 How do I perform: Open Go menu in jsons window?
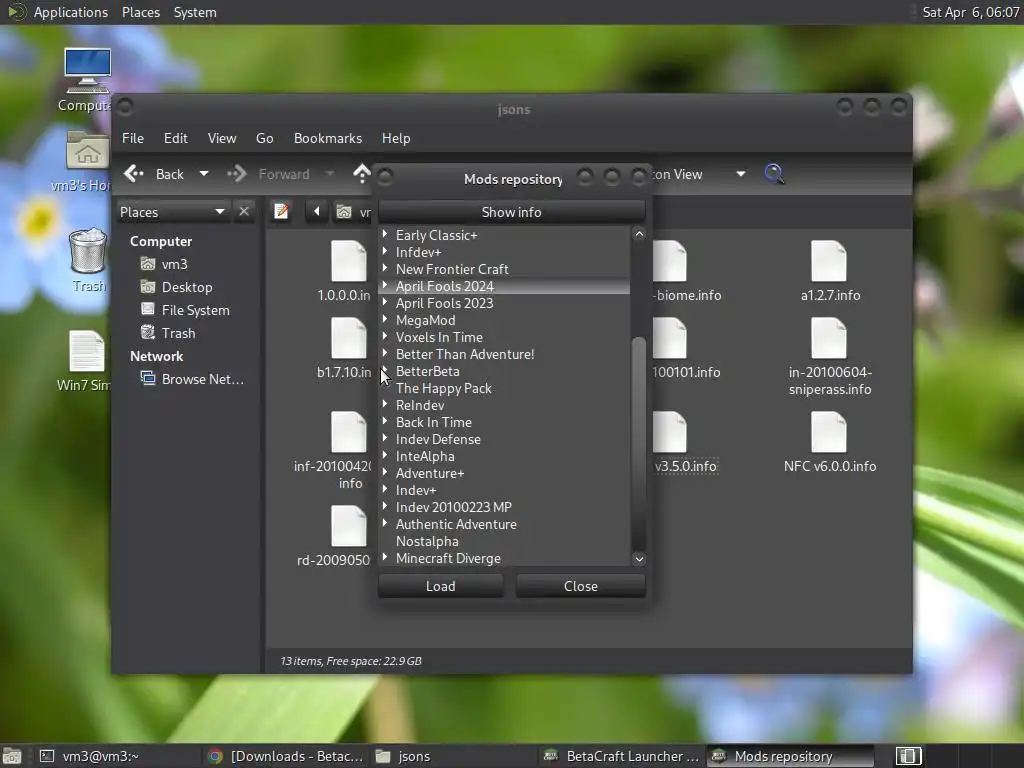coord(264,138)
